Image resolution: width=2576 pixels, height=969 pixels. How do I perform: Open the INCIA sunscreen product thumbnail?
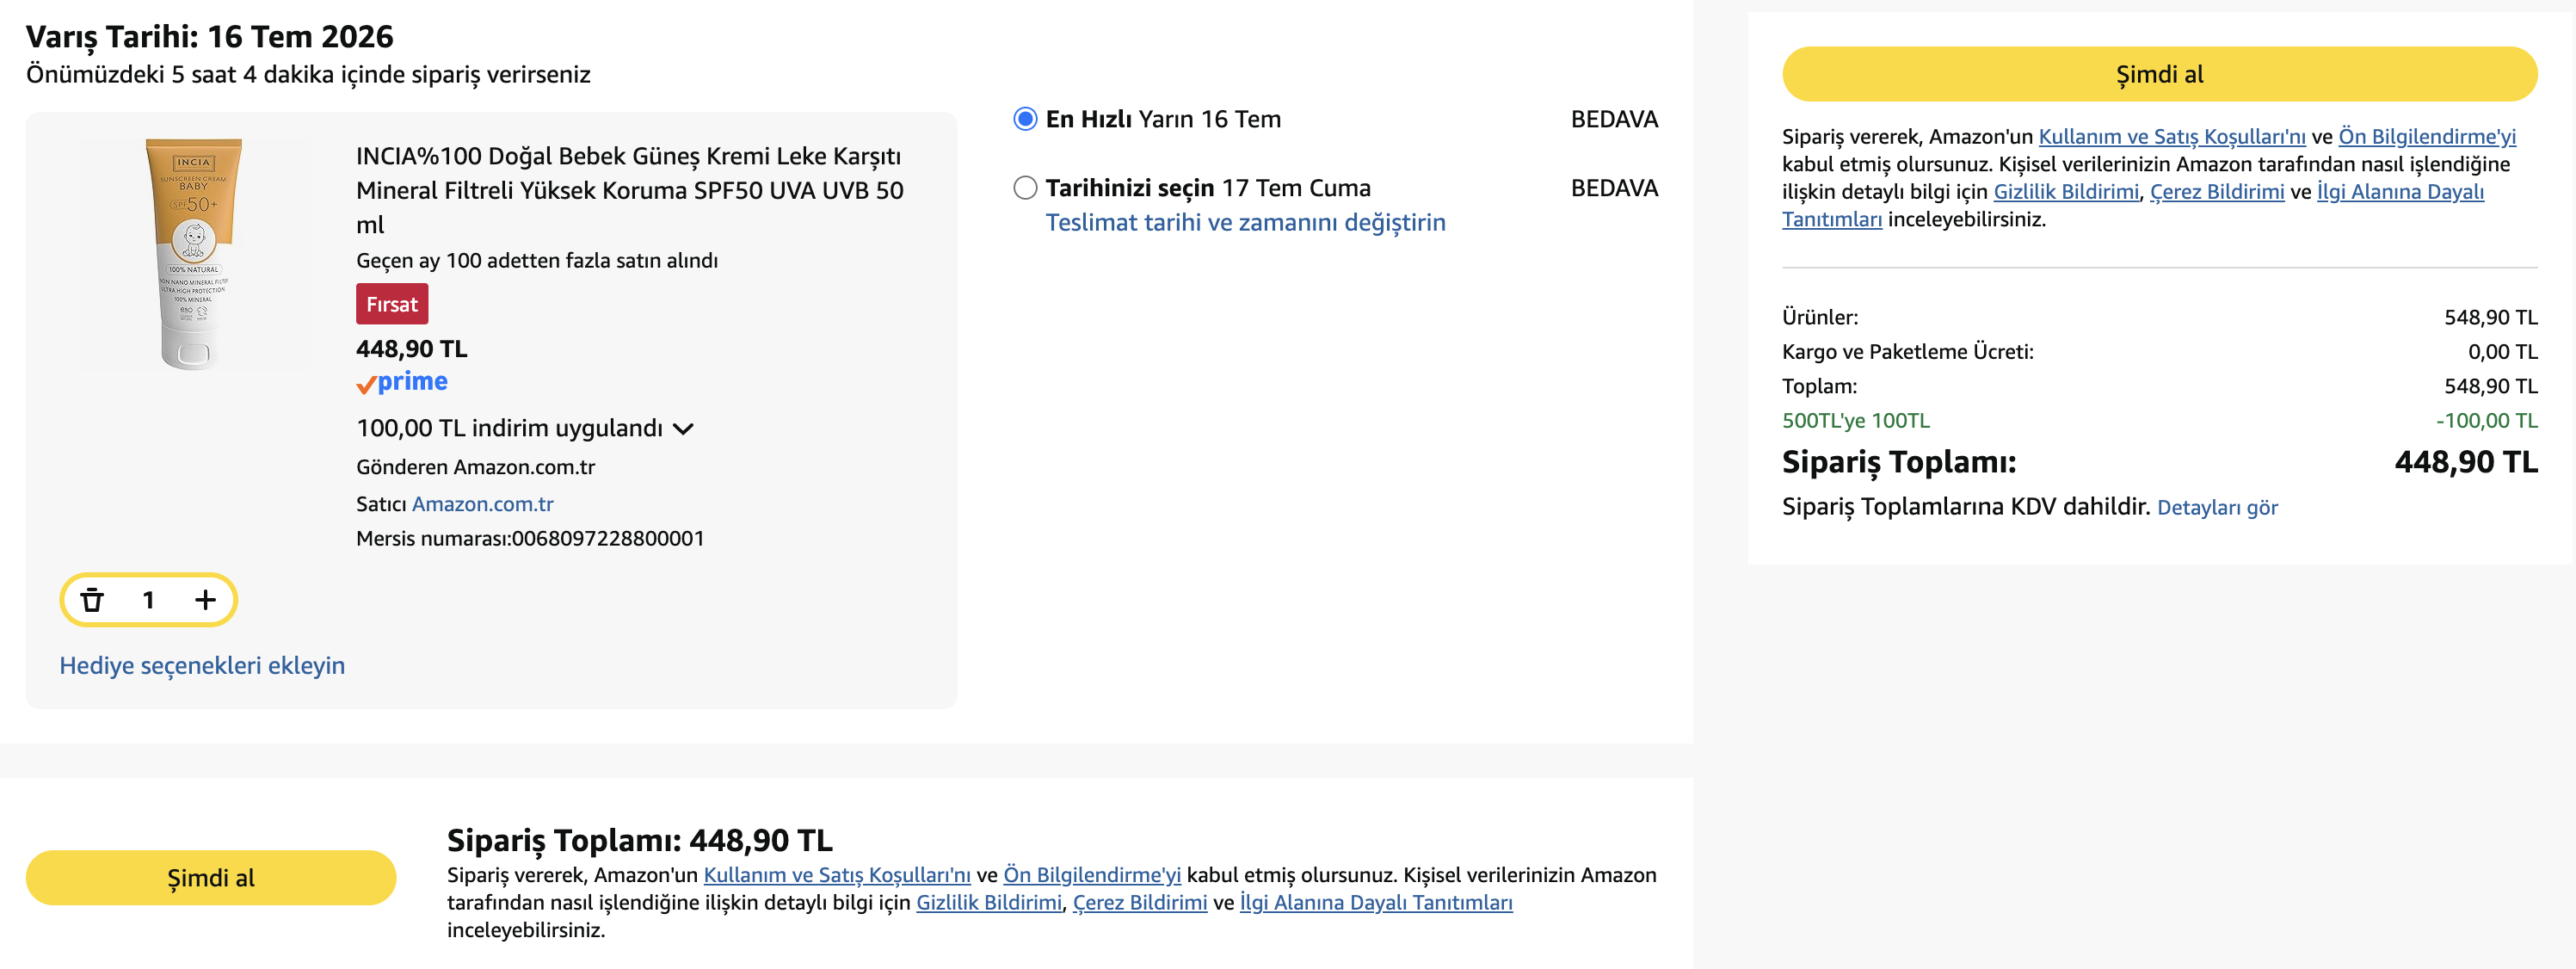pos(194,253)
